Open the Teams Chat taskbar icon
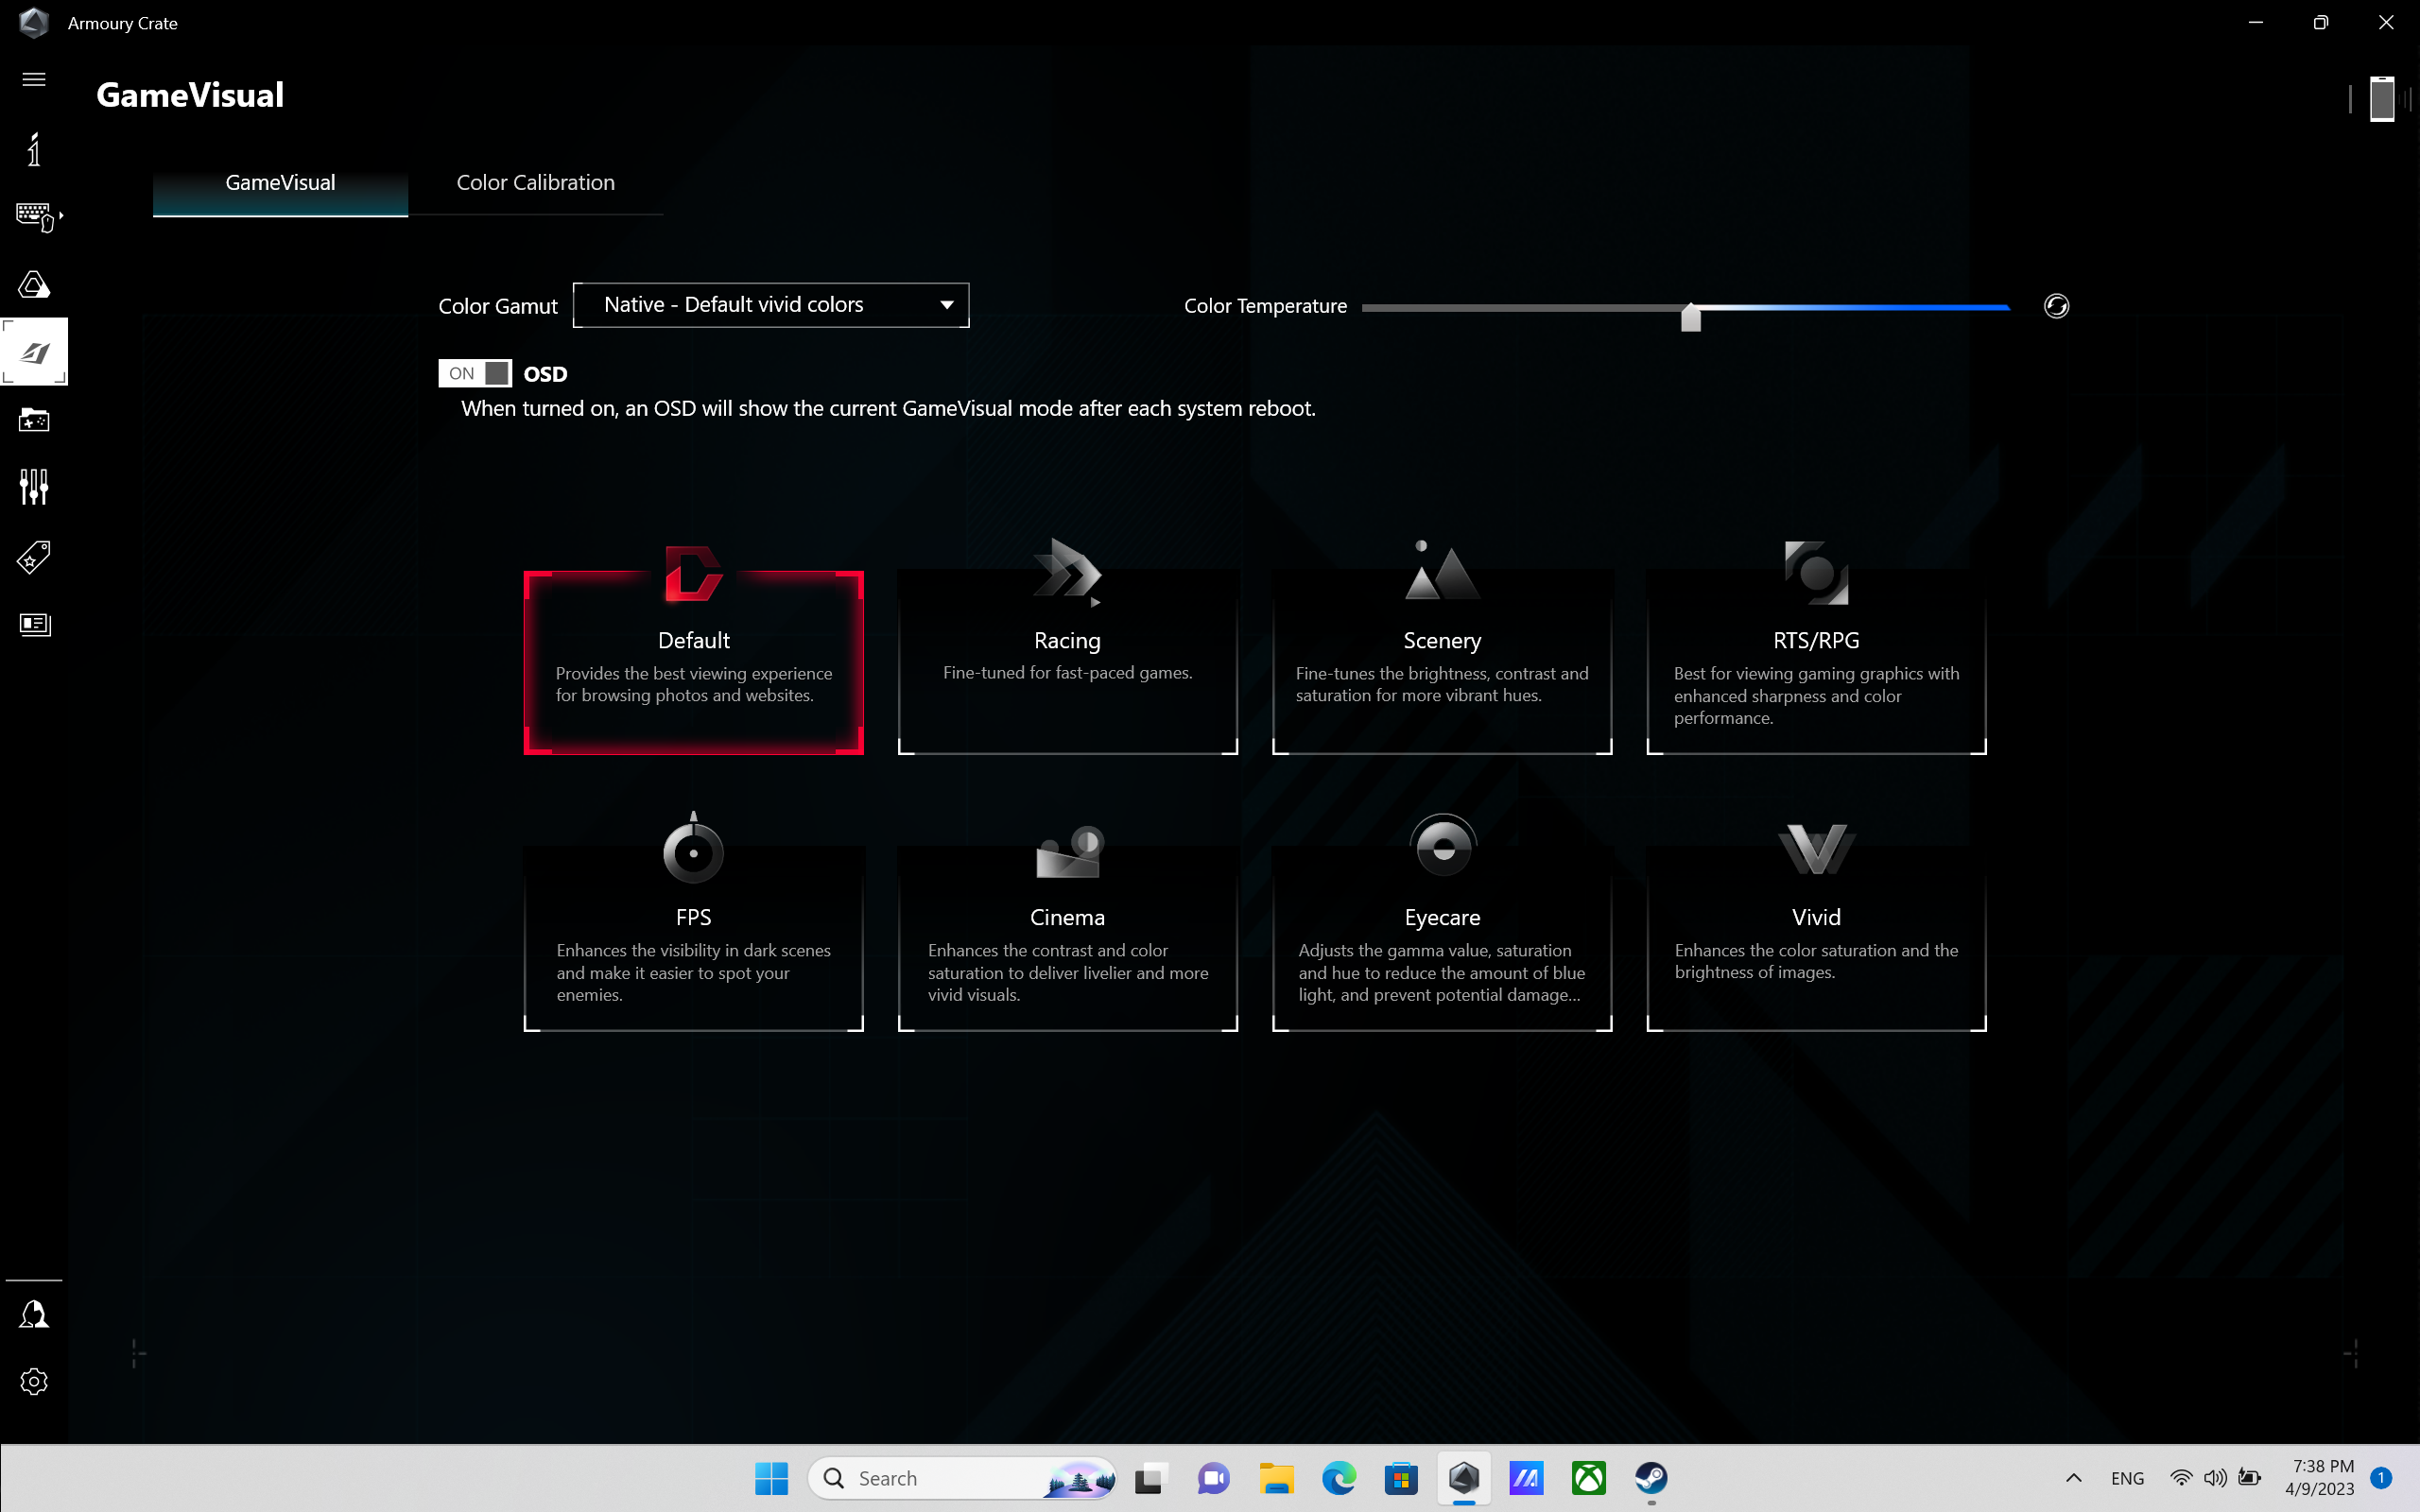 click(1213, 1478)
